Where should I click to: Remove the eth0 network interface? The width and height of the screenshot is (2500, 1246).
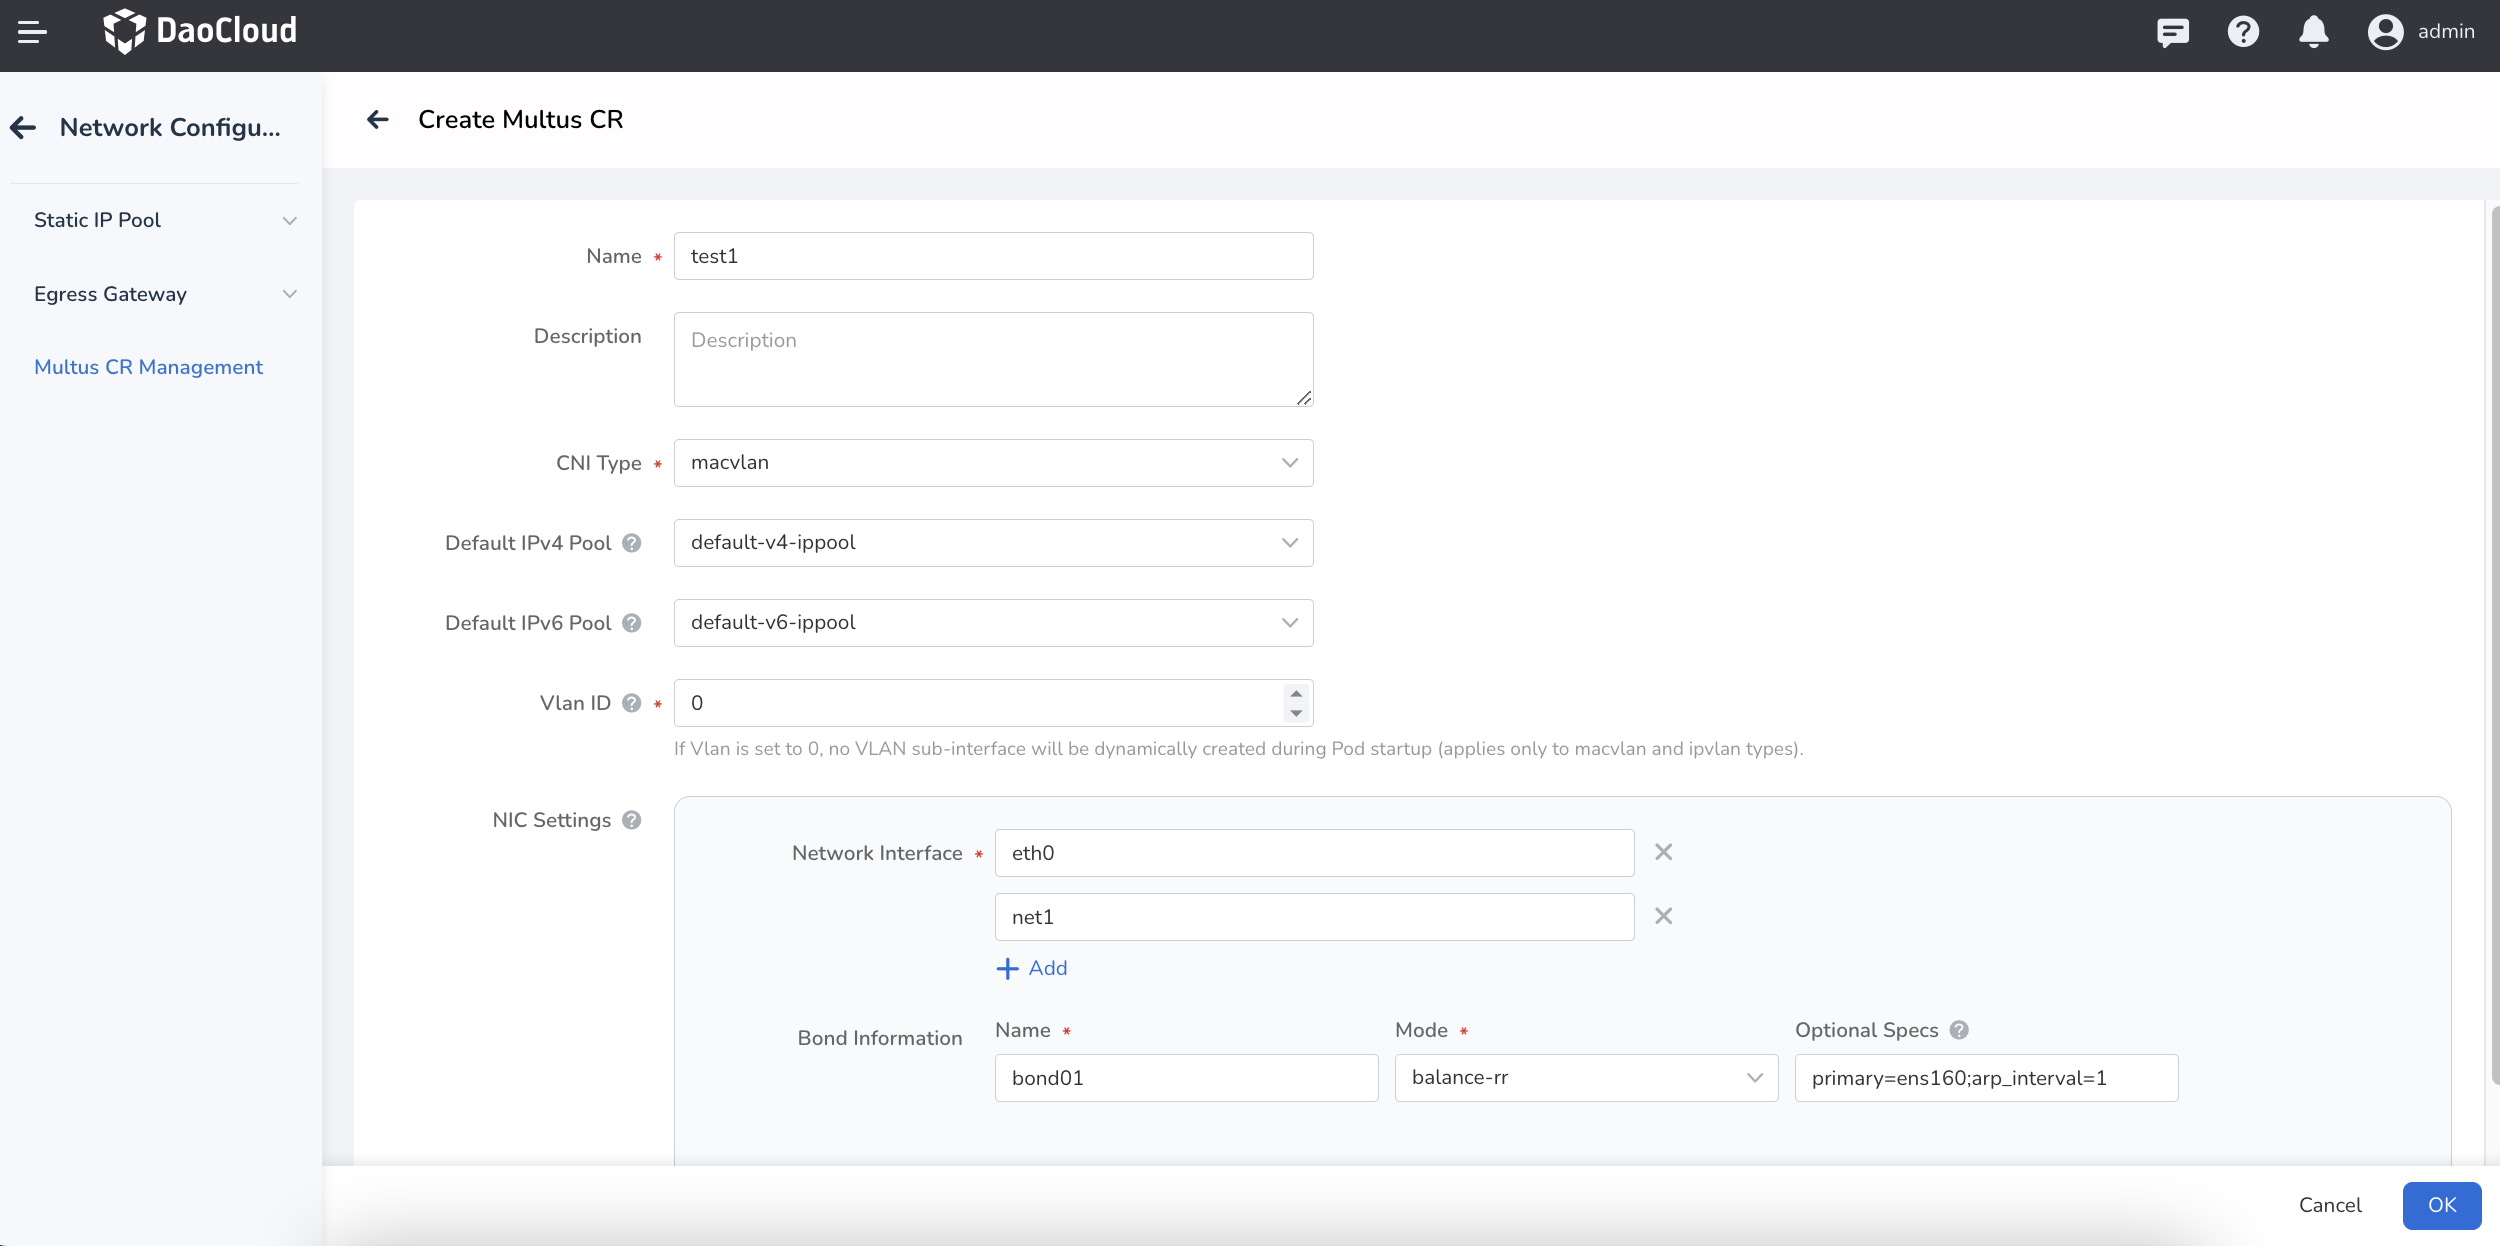pyautogui.click(x=1663, y=852)
